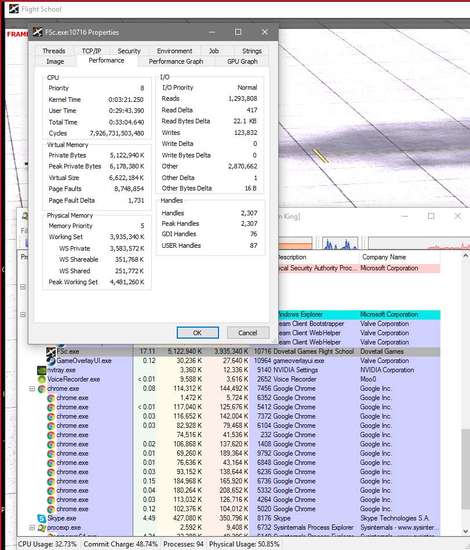Click Commit Charge value in status bar
Image resolution: width=470 pixels, height=550 pixels.
120,544
